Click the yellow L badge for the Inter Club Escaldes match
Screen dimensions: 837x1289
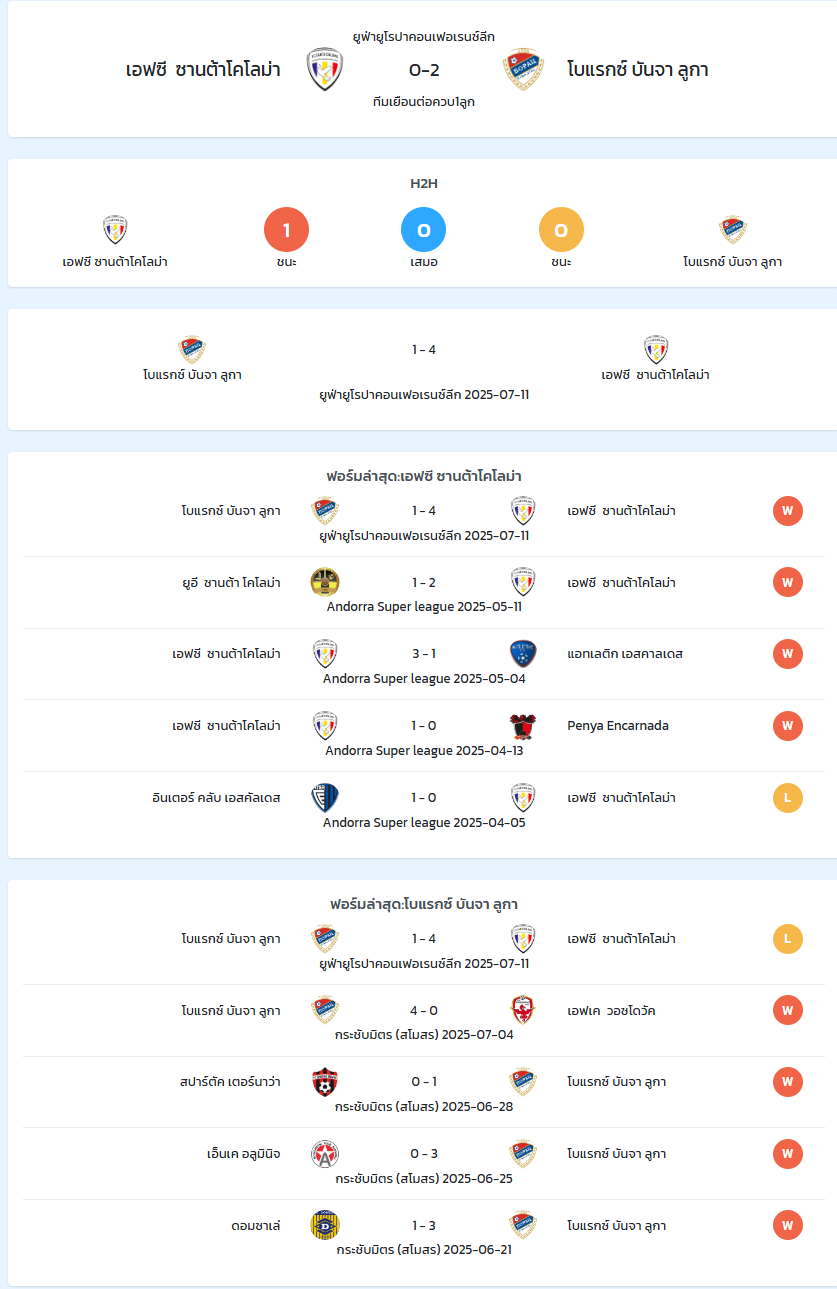pos(788,797)
